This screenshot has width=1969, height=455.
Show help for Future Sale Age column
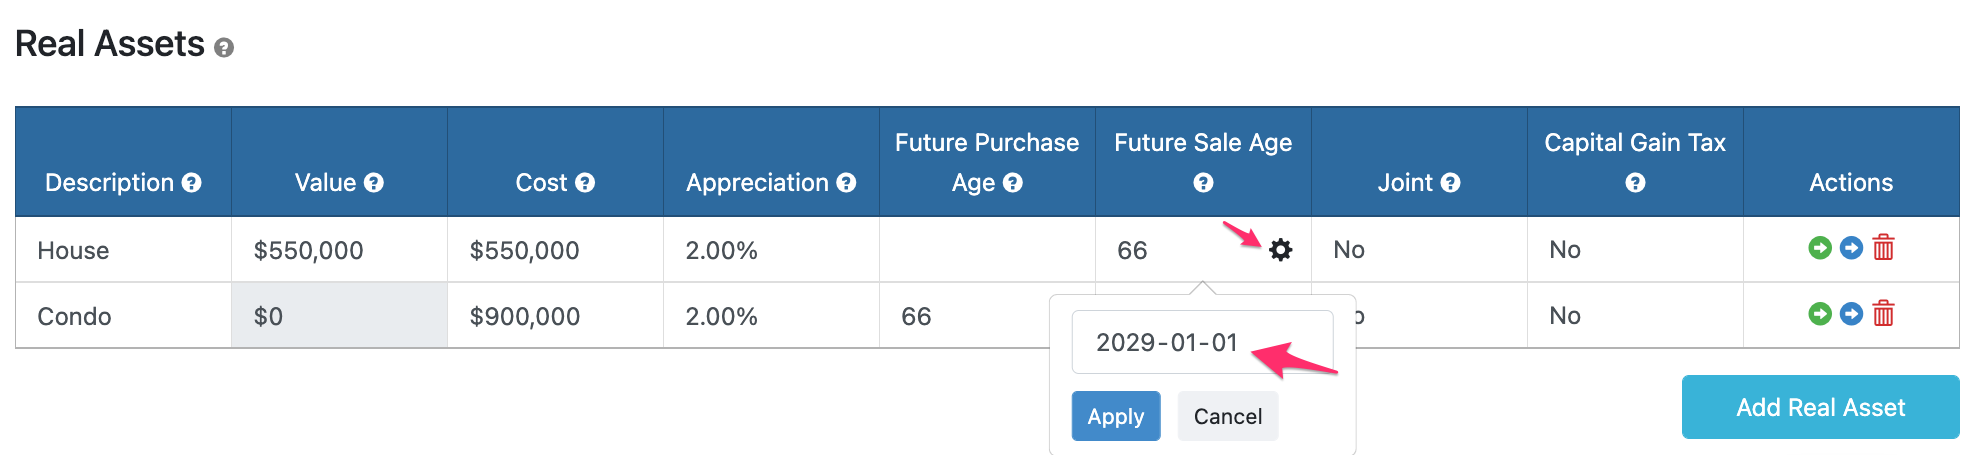[1203, 183]
